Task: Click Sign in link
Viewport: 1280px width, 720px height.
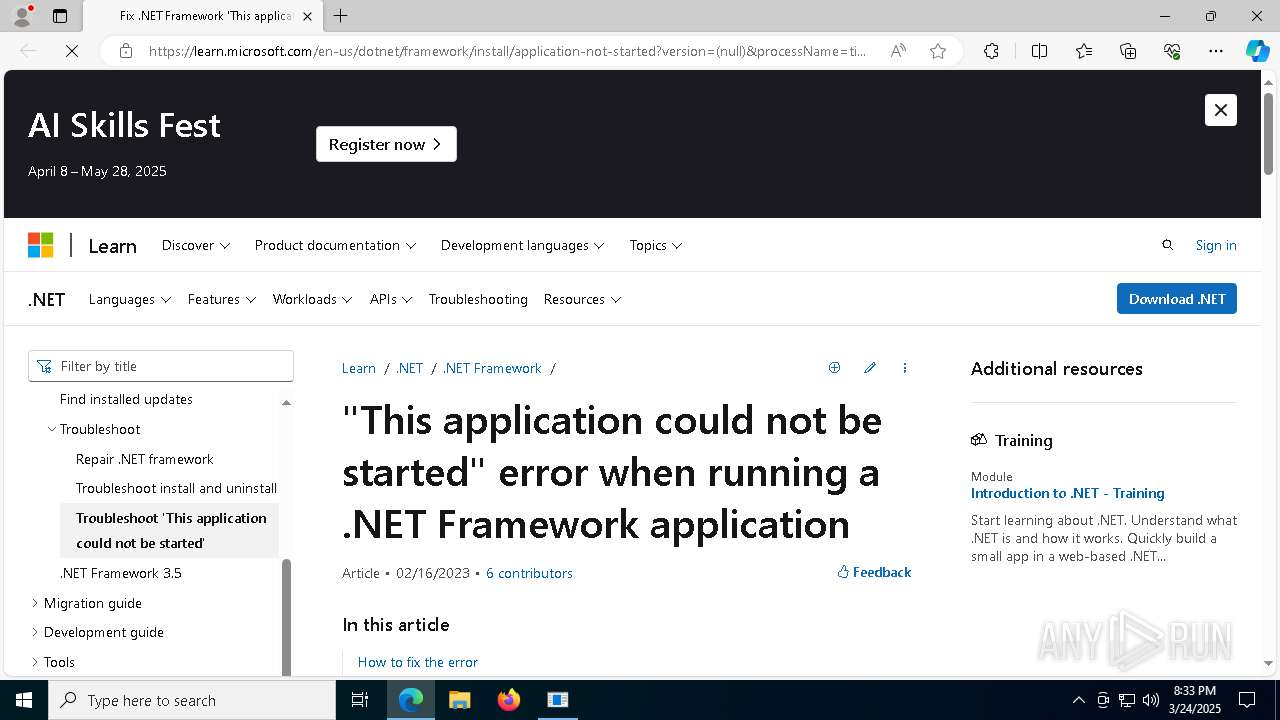Action: pyautogui.click(x=1215, y=245)
